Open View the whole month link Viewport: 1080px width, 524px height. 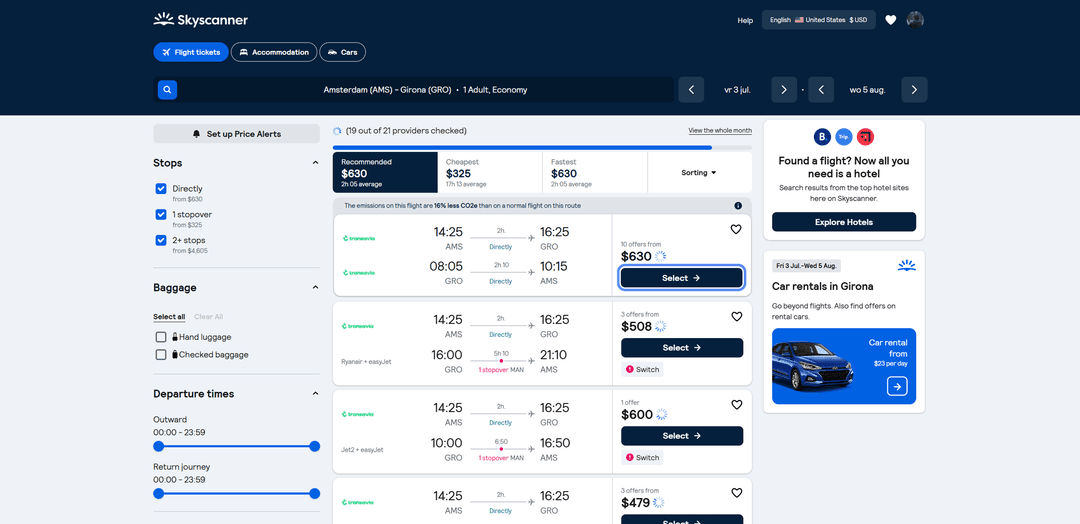click(720, 131)
